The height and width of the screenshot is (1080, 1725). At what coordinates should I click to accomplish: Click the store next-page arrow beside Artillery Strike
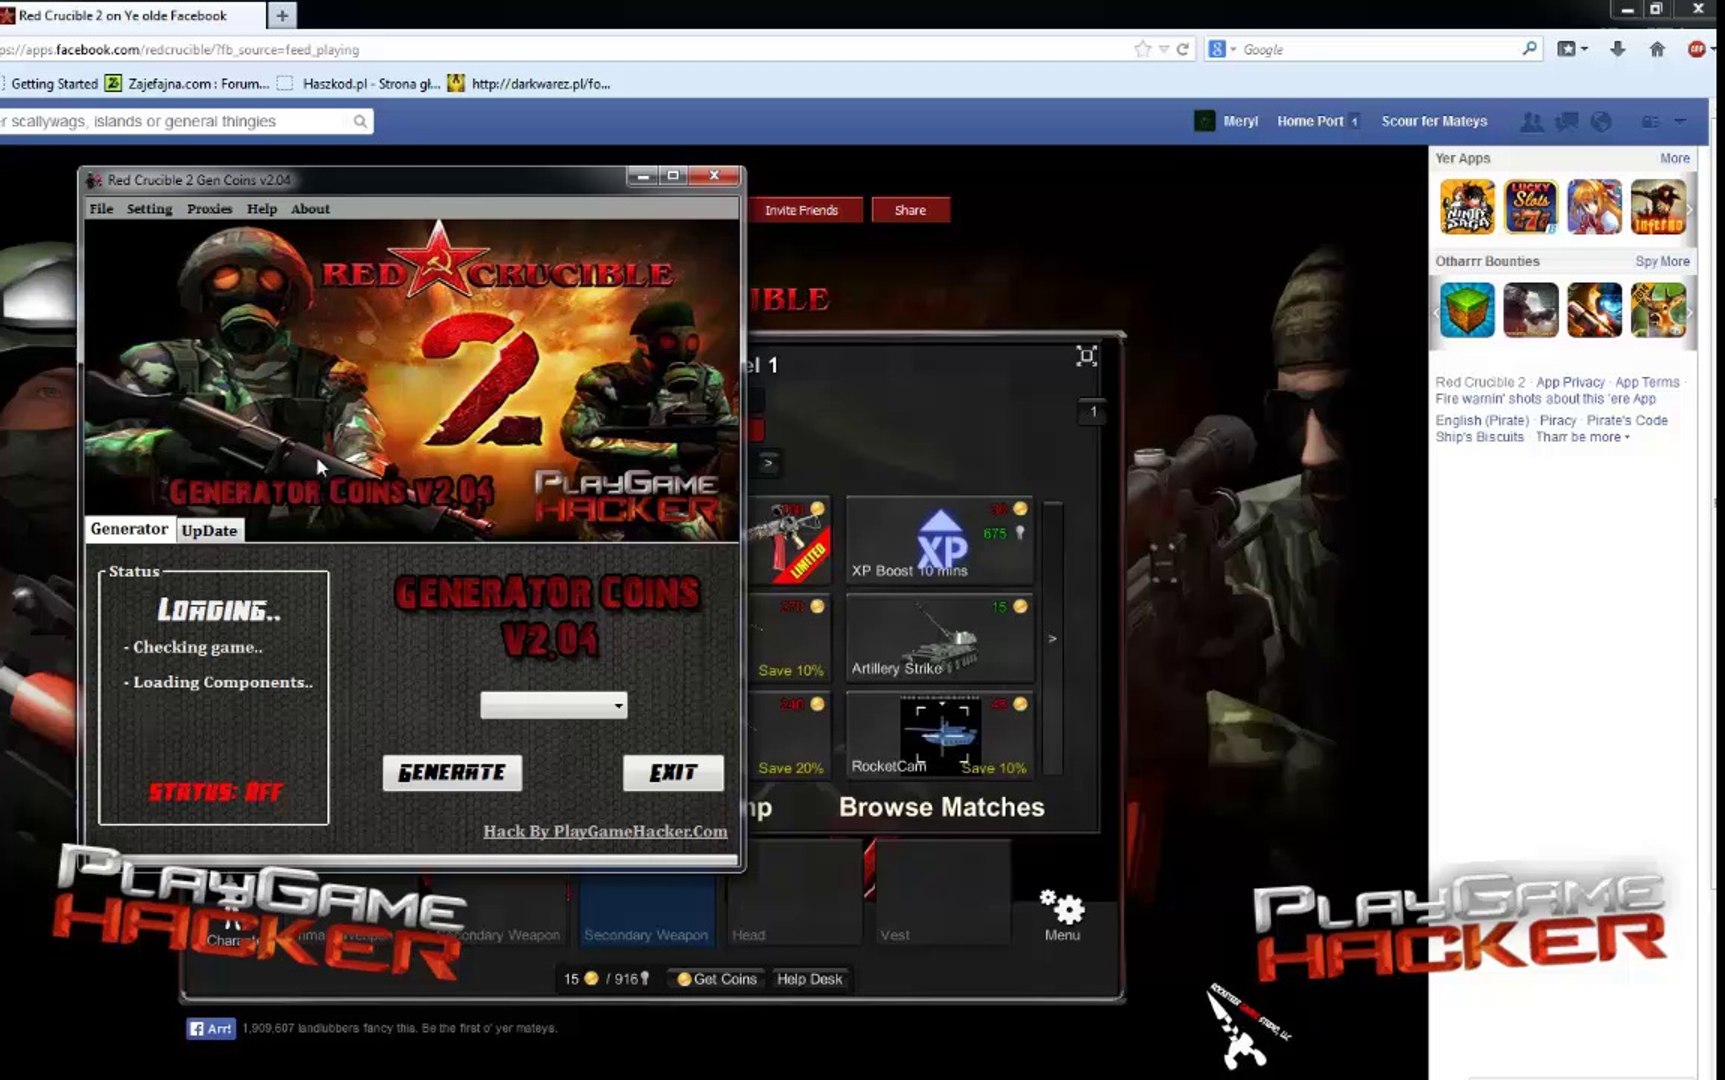pos(1052,638)
